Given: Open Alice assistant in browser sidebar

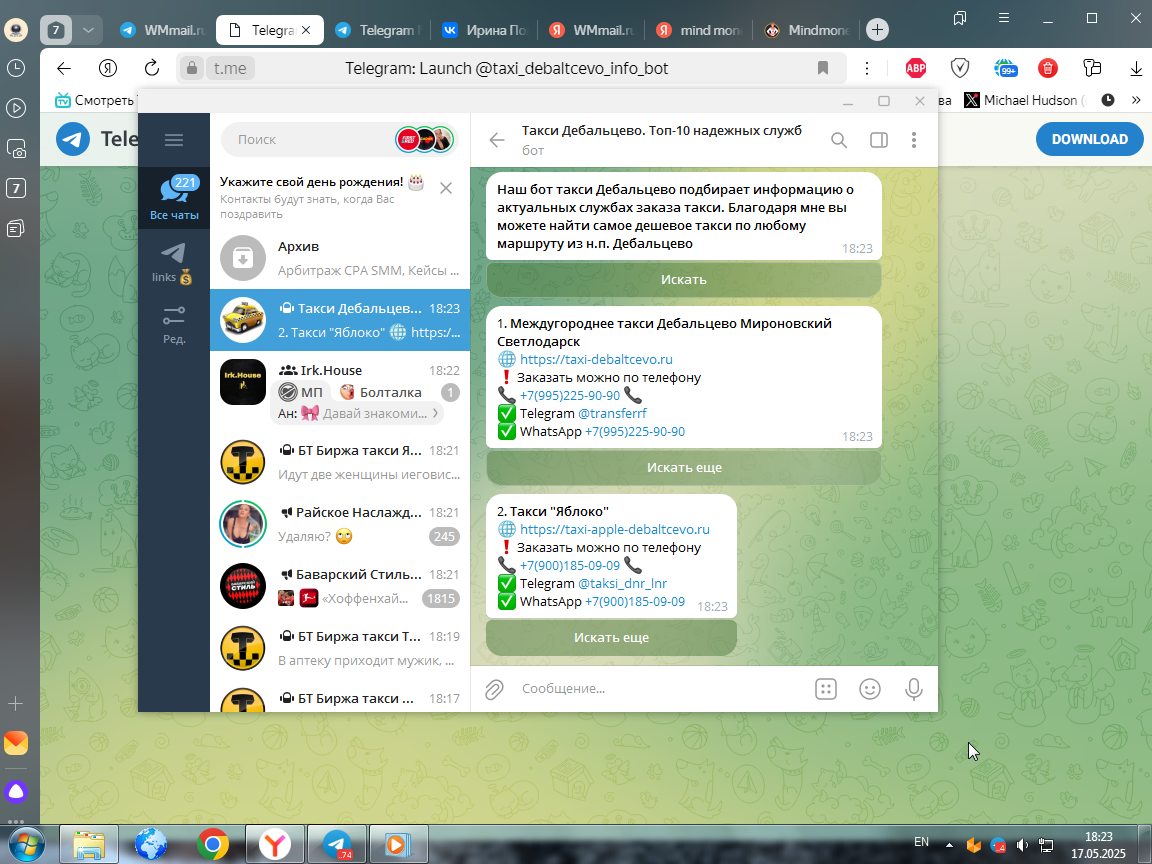Looking at the screenshot, I should (x=16, y=792).
